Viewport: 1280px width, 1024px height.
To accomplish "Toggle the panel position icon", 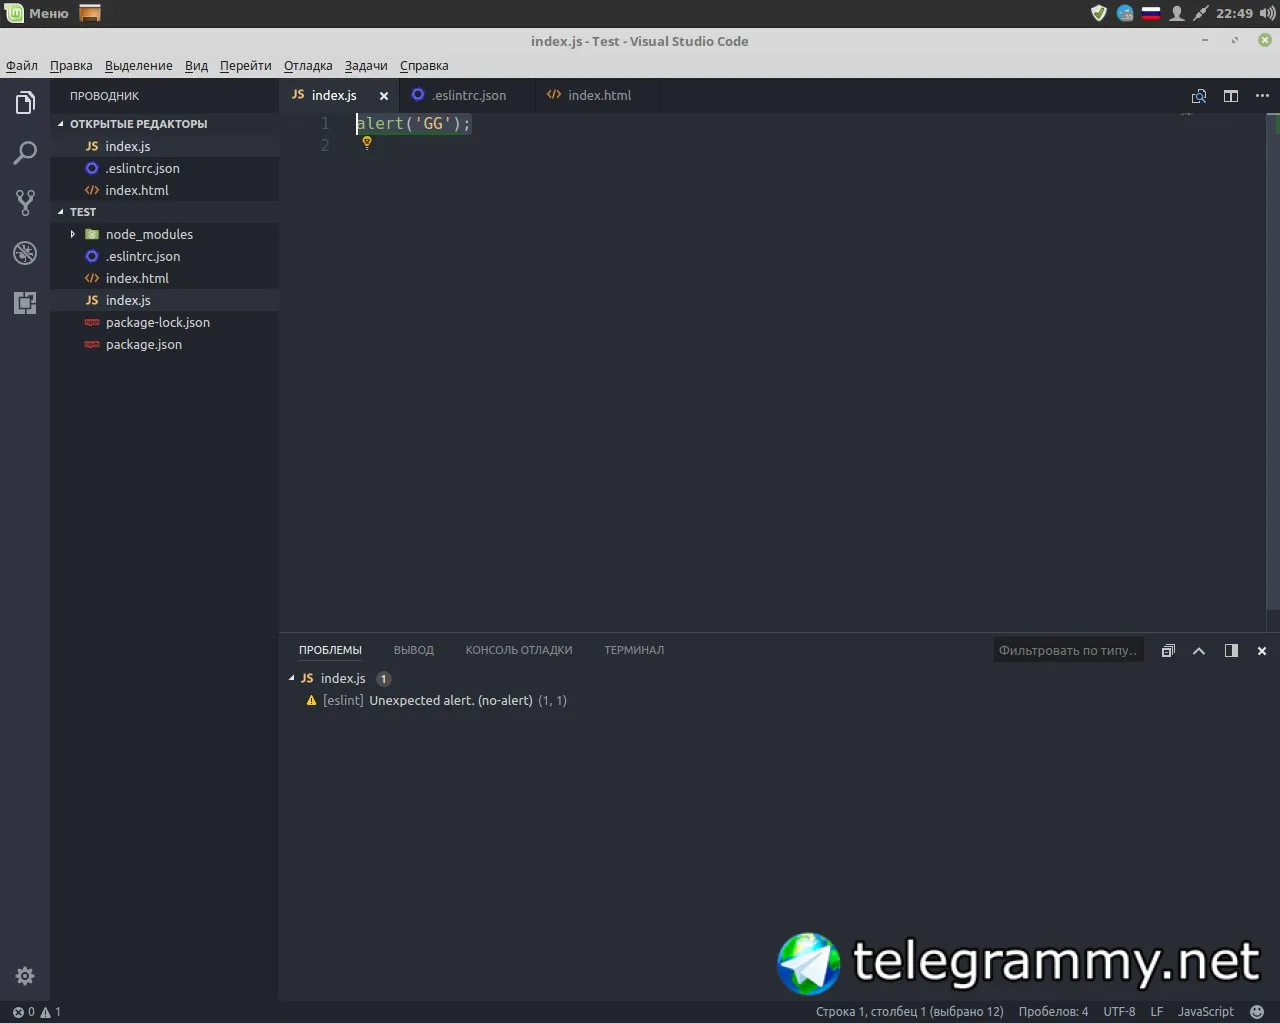I will [x=1231, y=651].
